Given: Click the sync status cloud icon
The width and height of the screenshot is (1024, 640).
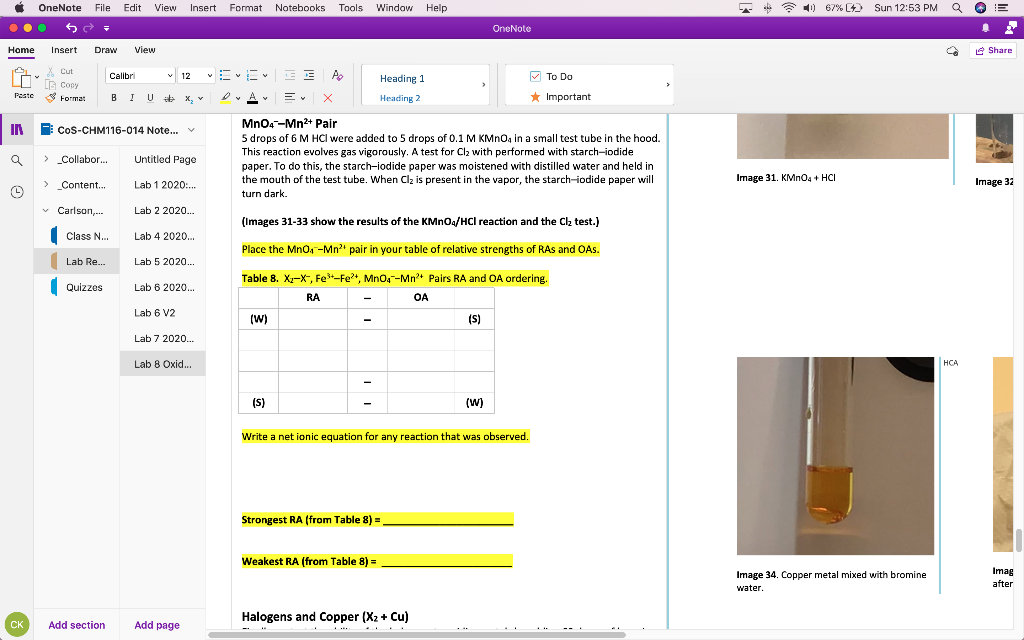Looking at the screenshot, I should coord(952,51).
